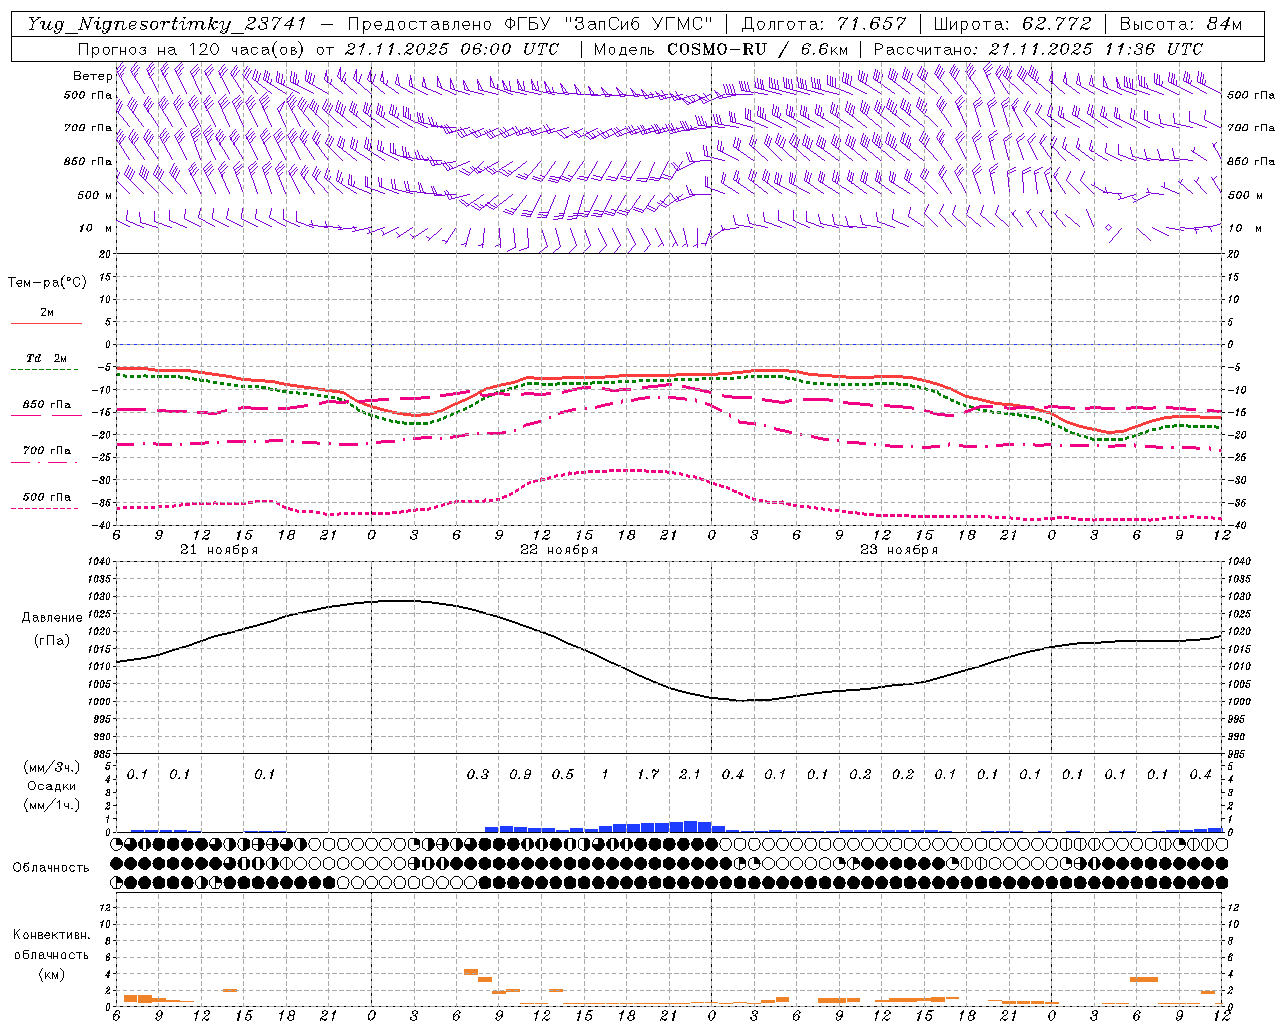Click the precipitation value 2.1

690,774
